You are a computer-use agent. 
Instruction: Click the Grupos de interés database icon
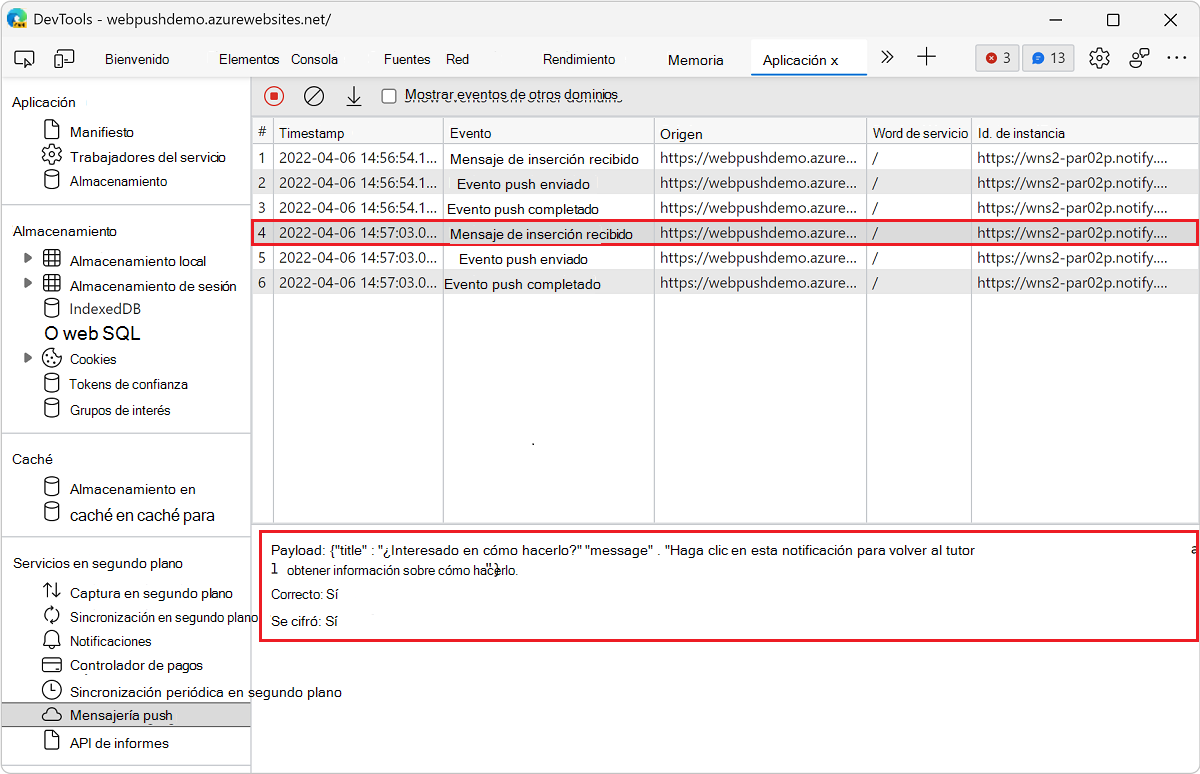(x=51, y=408)
